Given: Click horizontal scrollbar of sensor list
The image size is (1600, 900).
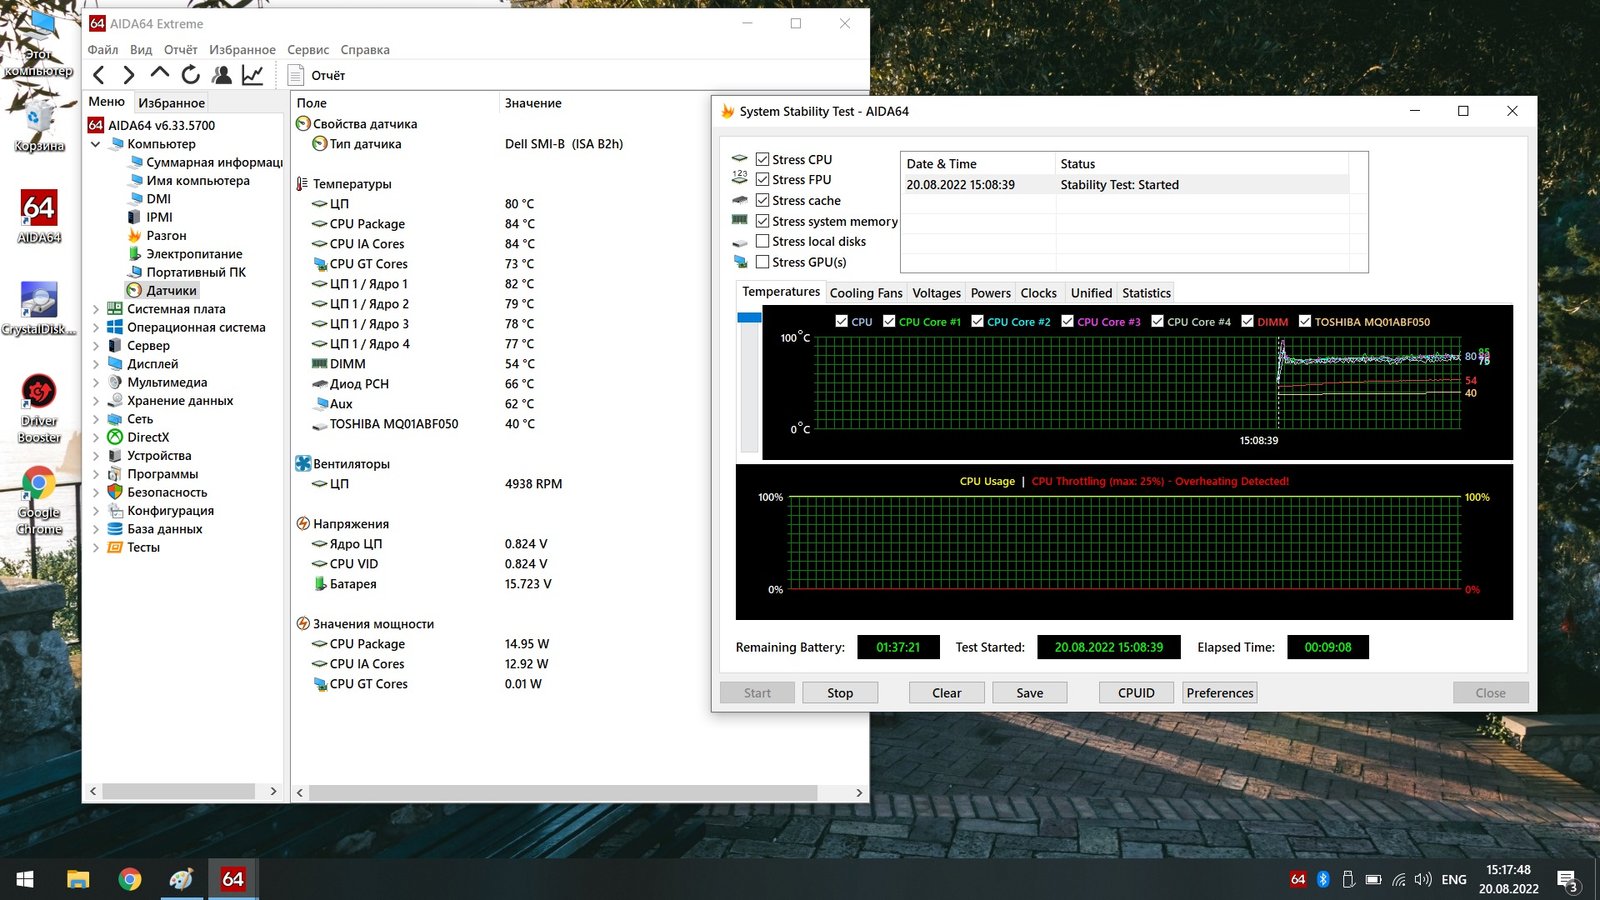Looking at the screenshot, I should click(563, 792).
